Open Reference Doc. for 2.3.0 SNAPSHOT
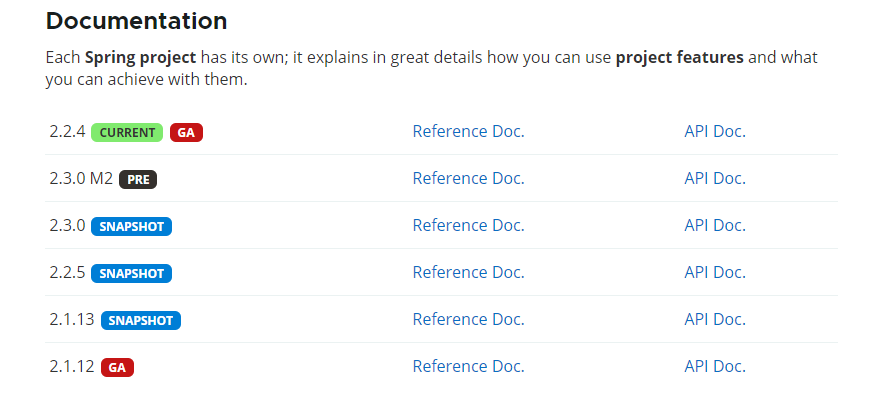The width and height of the screenshot is (870, 413). coord(468,225)
